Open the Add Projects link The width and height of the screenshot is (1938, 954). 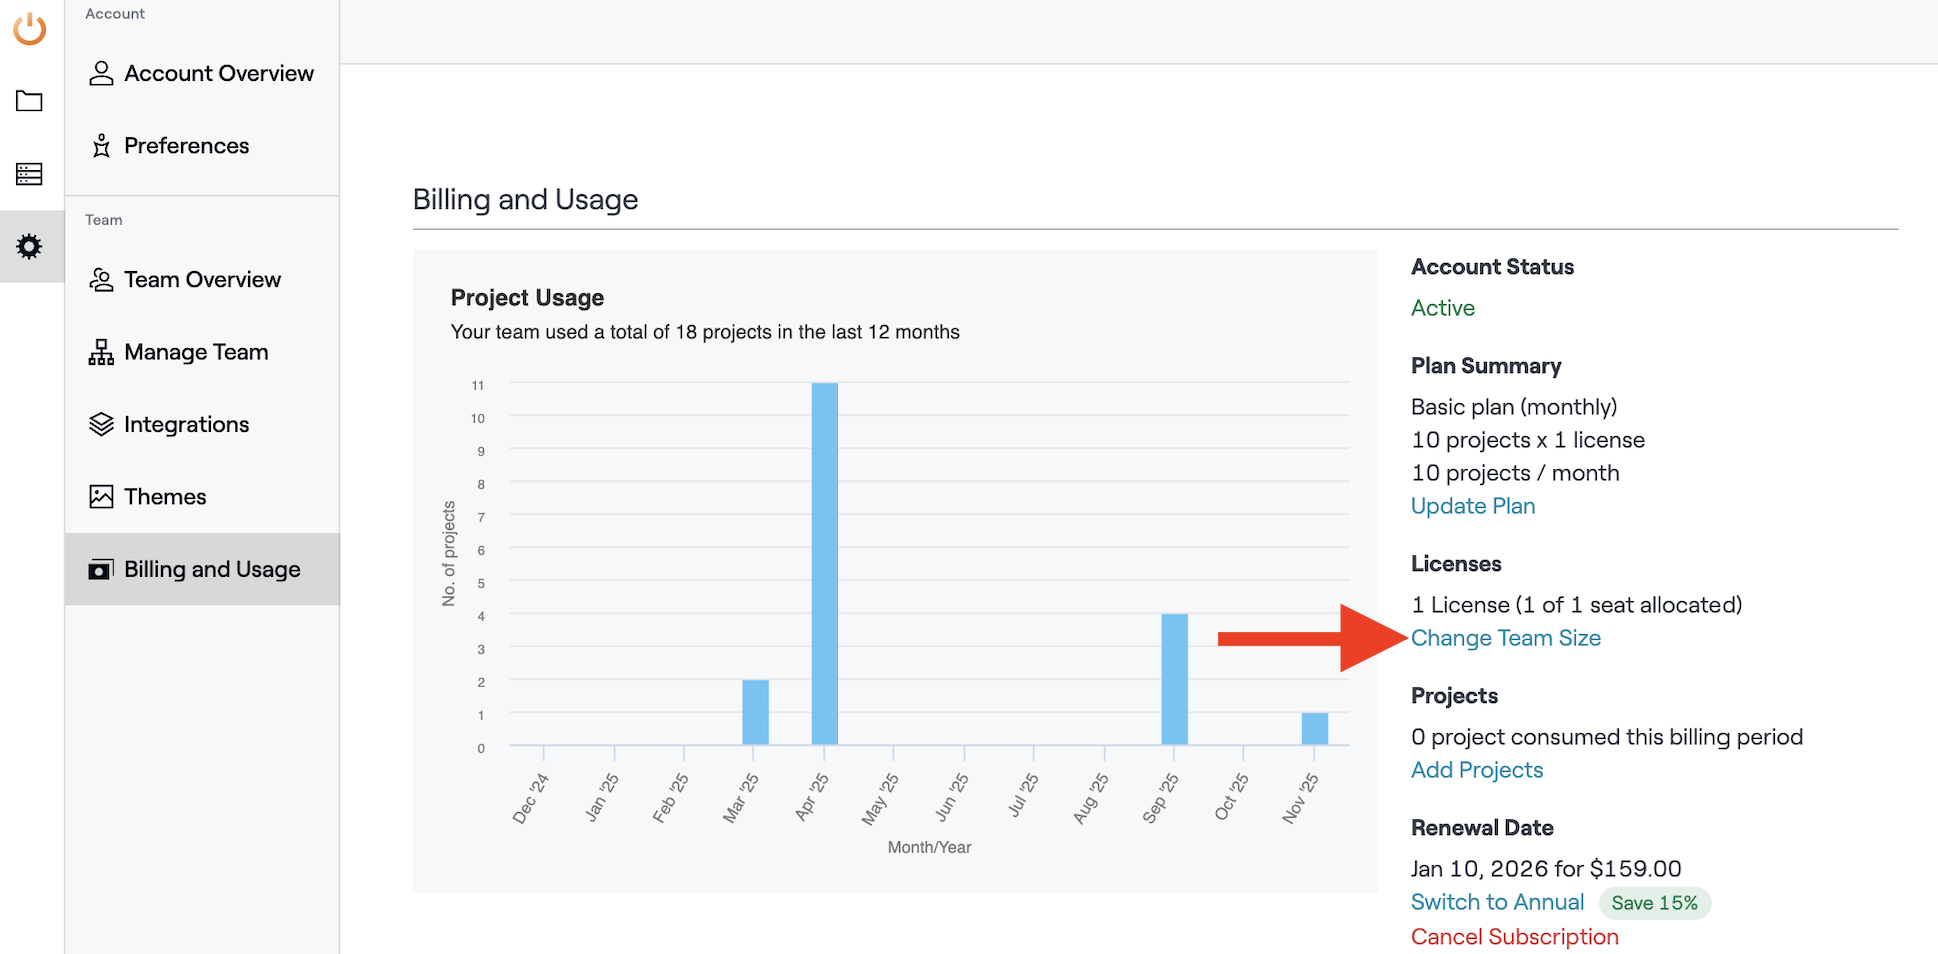point(1476,770)
